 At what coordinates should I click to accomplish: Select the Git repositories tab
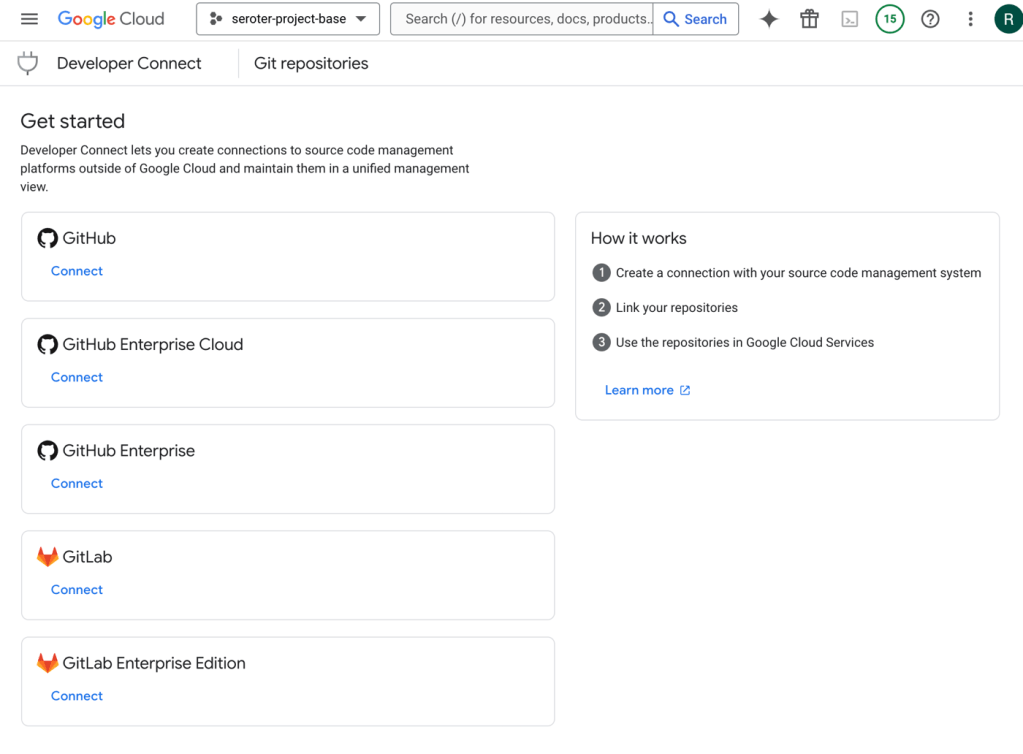pyautogui.click(x=311, y=63)
